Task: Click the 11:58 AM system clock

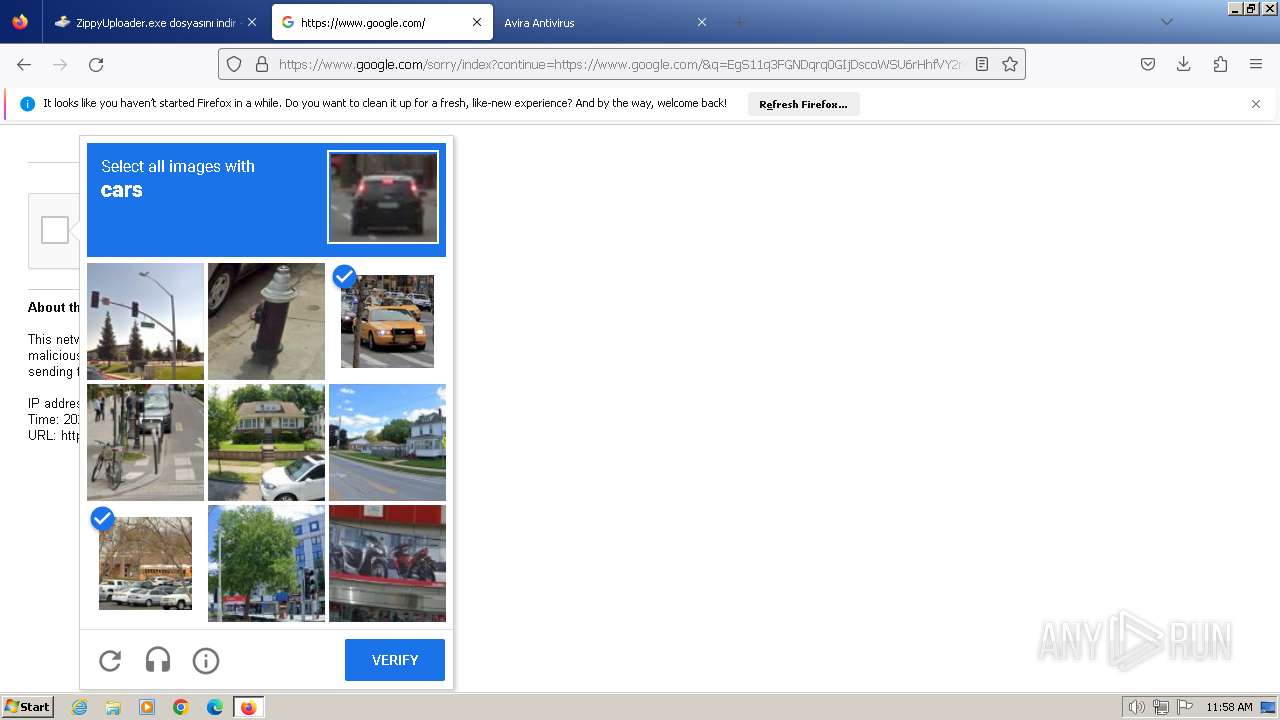Action: [1229, 707]
